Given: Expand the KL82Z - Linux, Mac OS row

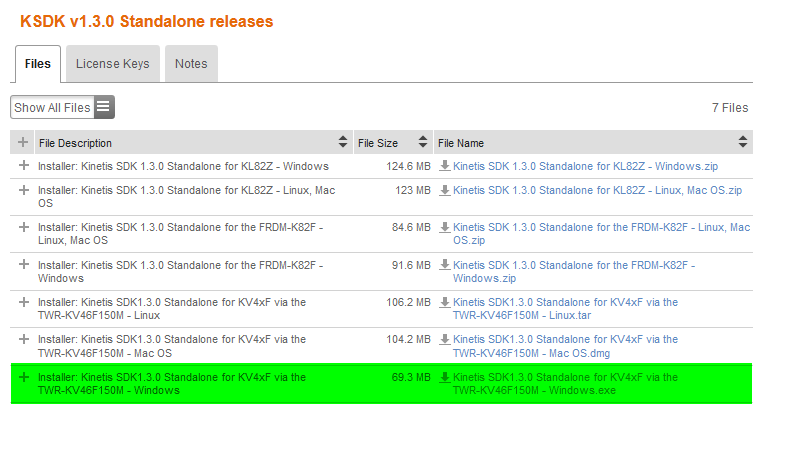Looking at the screenshot, I should pos(24,190).
